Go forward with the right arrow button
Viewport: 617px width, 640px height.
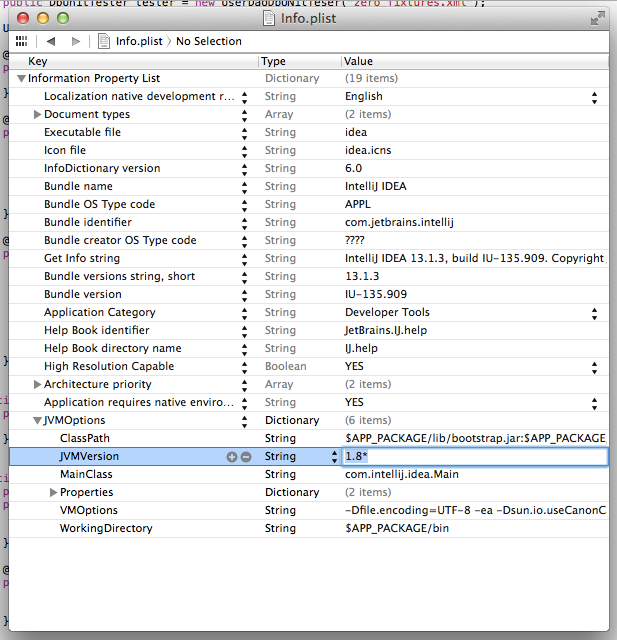[75, 41]
